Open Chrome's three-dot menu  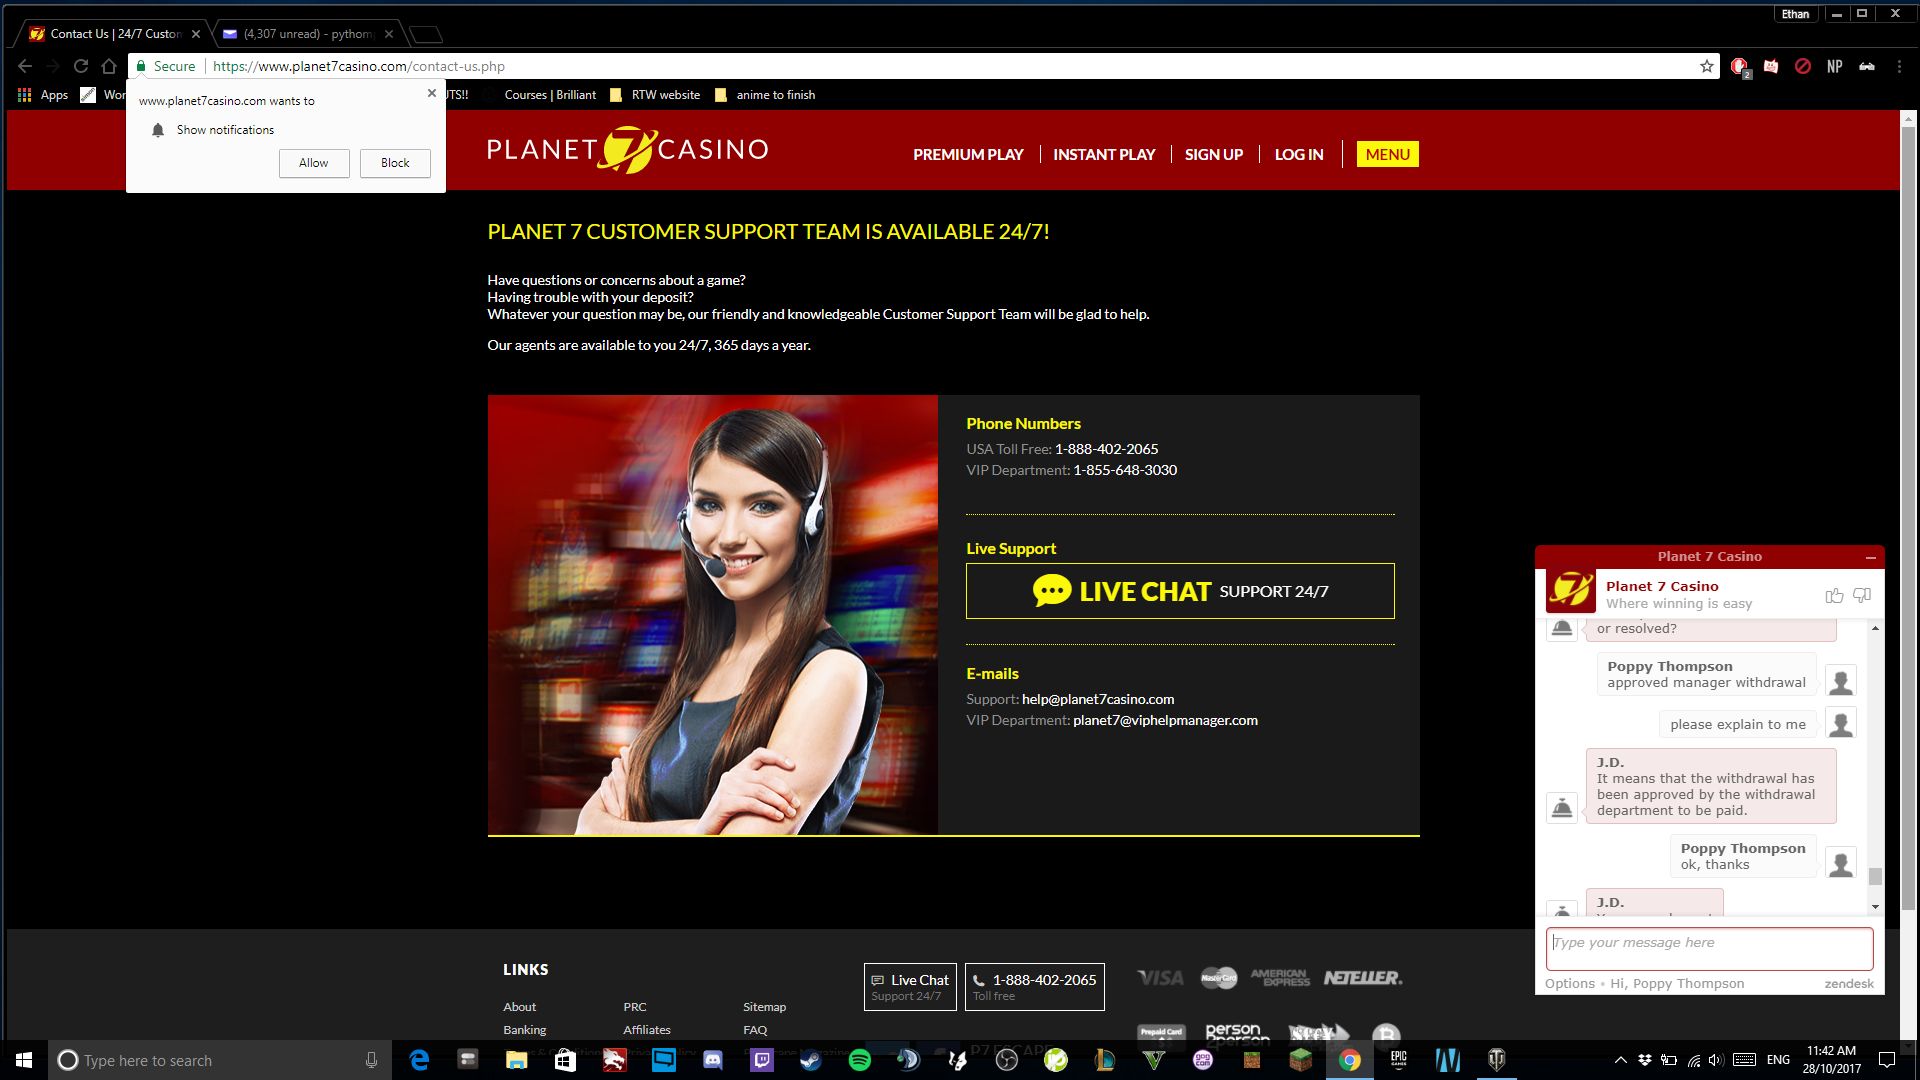point(1899,66)
